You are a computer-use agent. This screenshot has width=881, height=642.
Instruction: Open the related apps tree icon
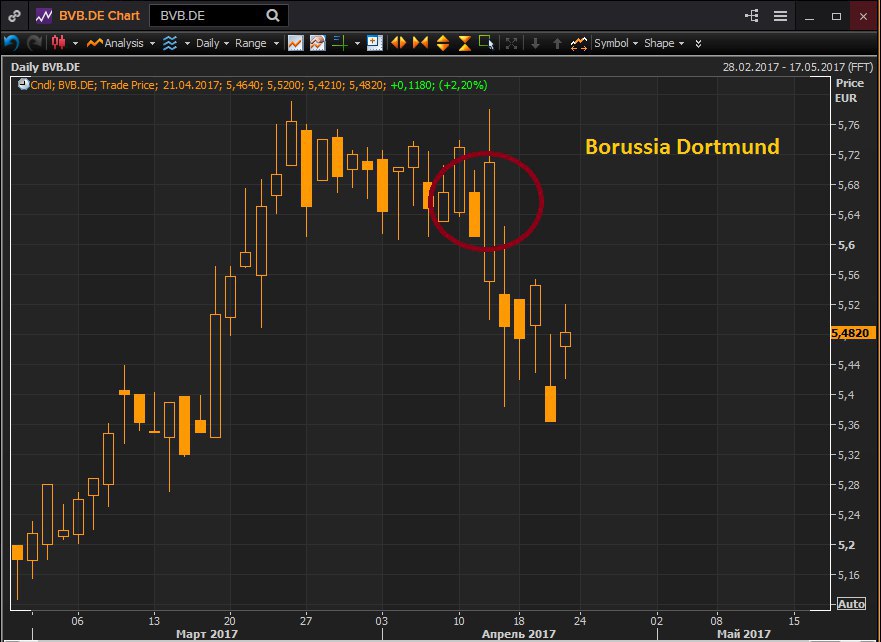tap(751, 16)
